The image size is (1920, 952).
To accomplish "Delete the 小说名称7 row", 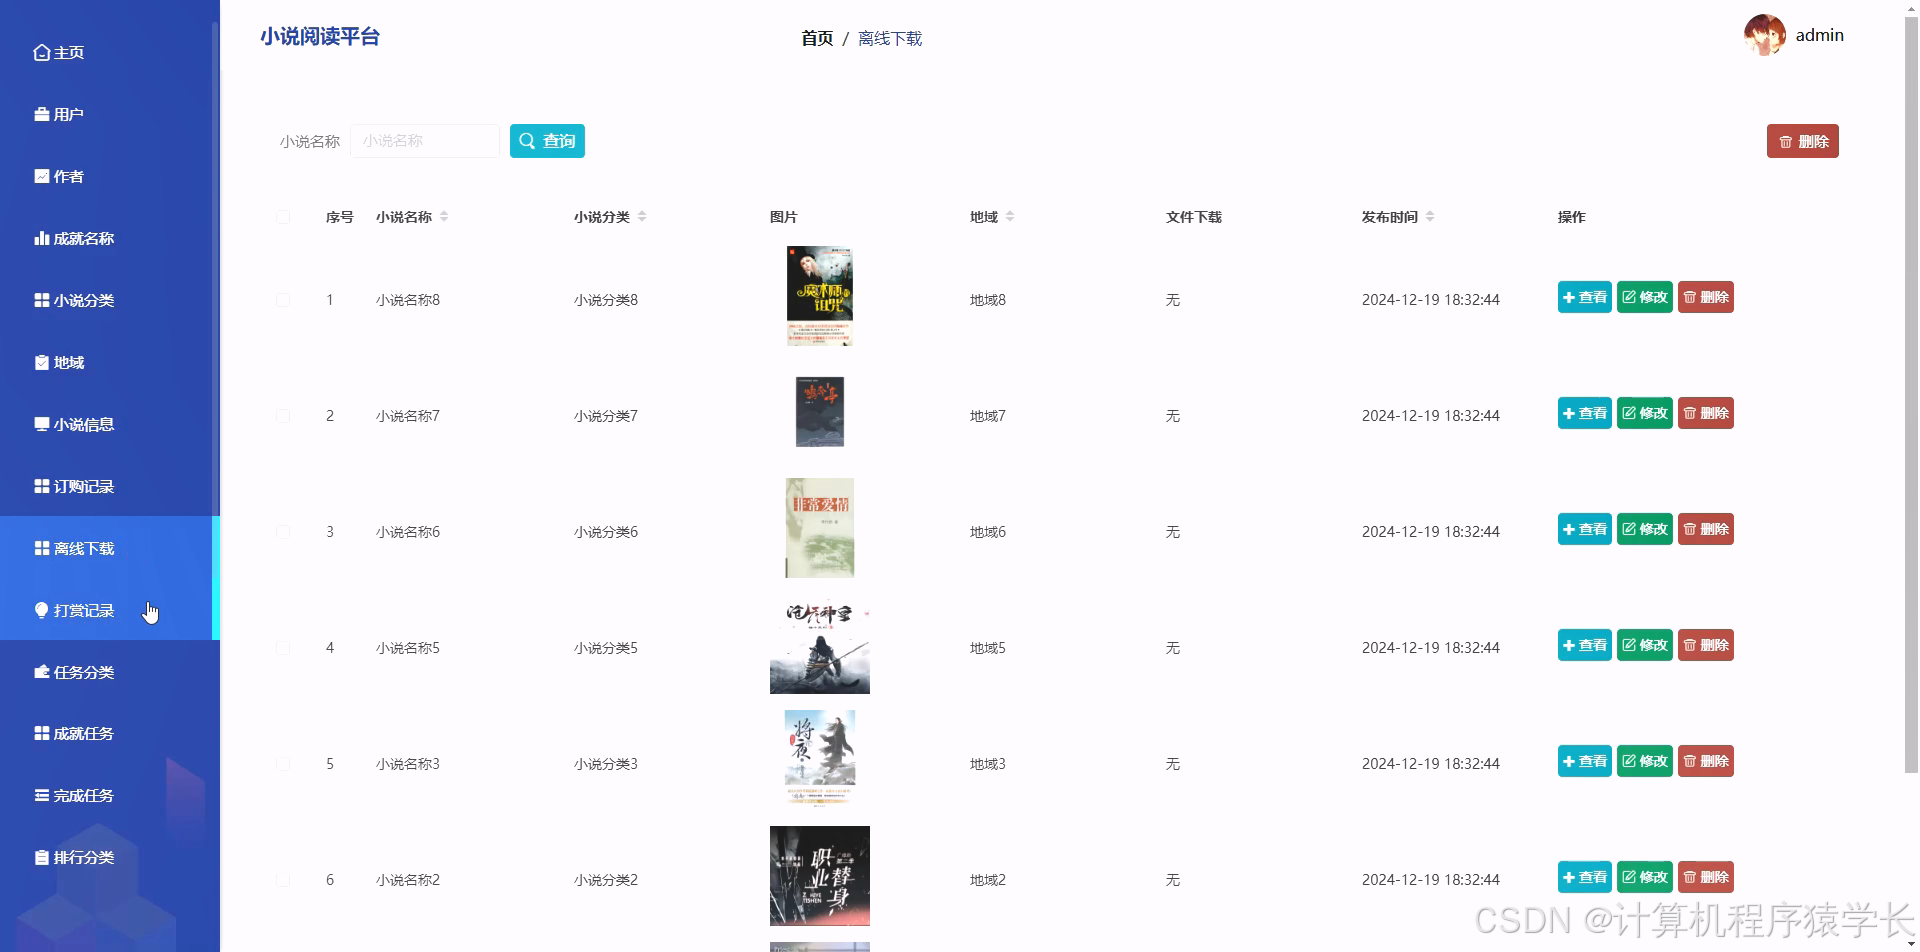I will point(1706,413).
